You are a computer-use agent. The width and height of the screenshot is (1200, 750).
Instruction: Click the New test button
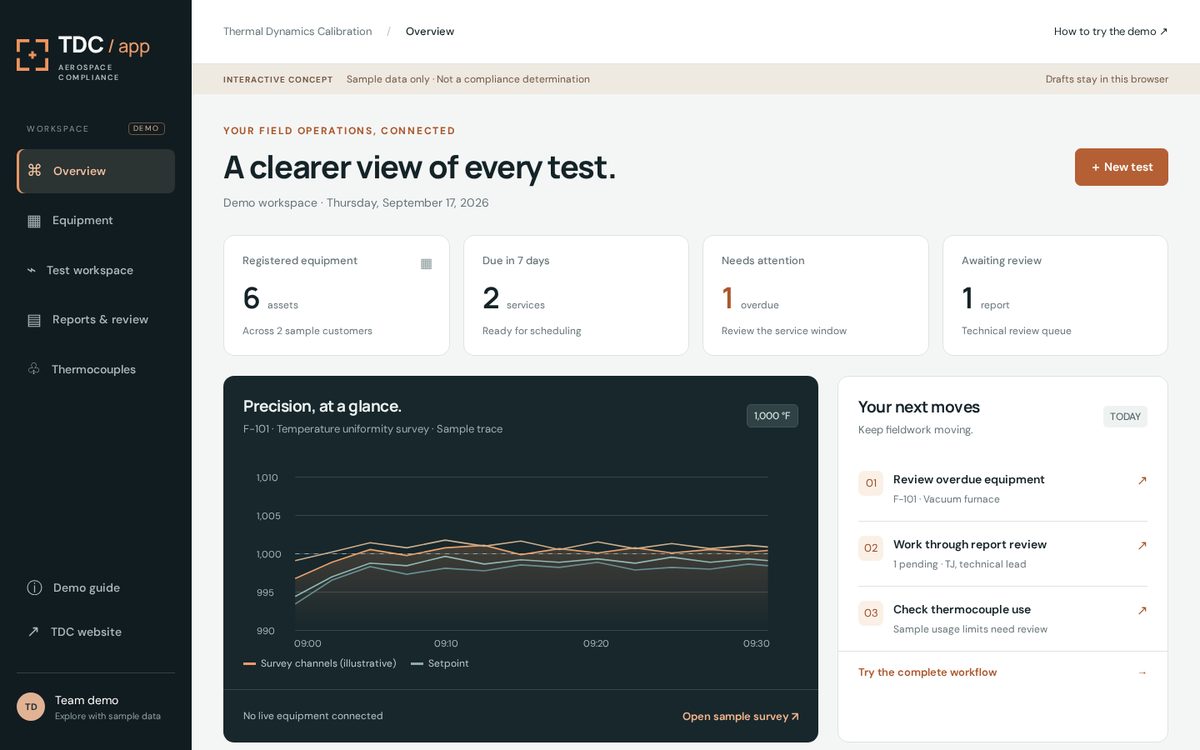click(1121, 167)
